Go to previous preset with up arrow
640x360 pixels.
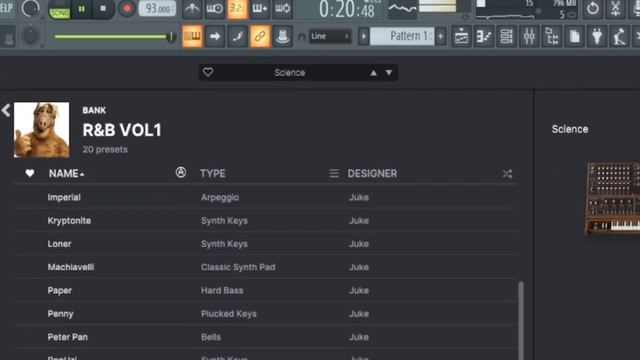coord(373,73)
